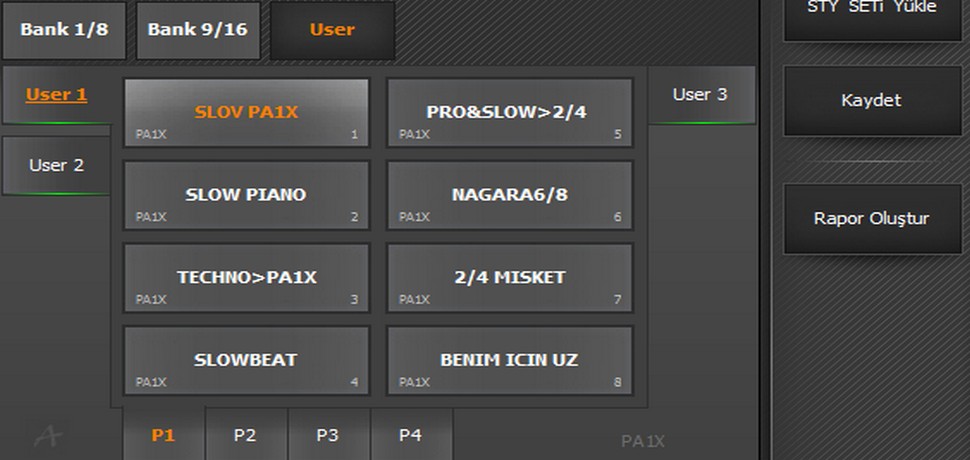Load the TECHNO>PA1X style
This screenshot has width=970, height=460.
pos(246,277)
